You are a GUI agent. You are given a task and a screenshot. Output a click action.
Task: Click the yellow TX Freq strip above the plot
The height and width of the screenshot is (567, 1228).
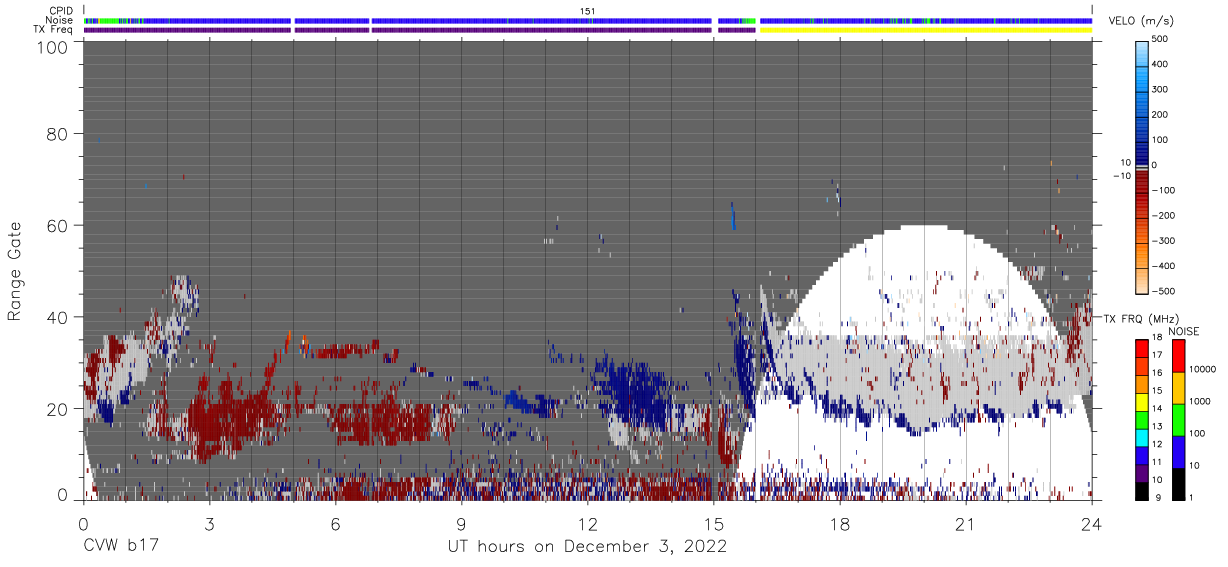click(926, 29)
